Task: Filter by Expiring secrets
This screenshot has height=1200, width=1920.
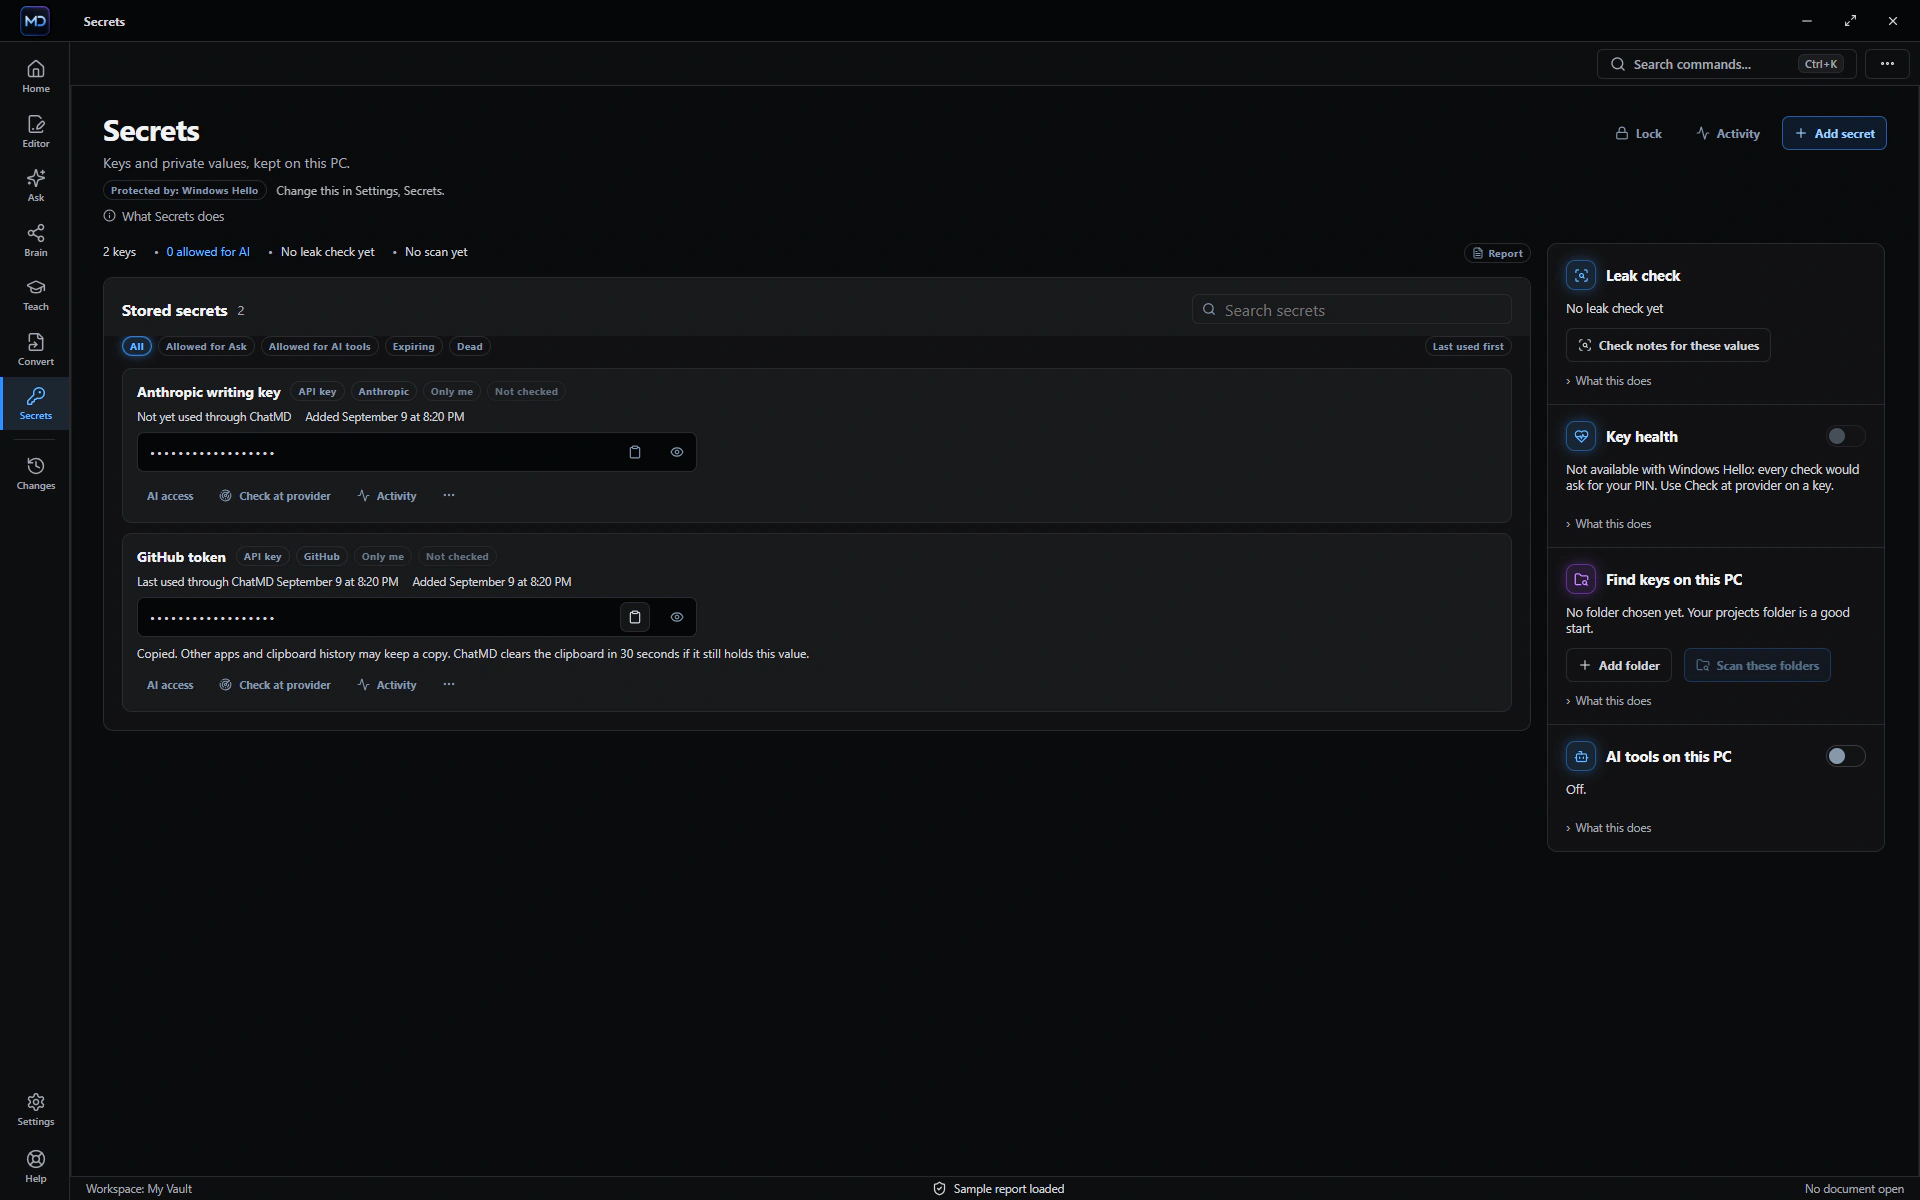Action: 413,346
